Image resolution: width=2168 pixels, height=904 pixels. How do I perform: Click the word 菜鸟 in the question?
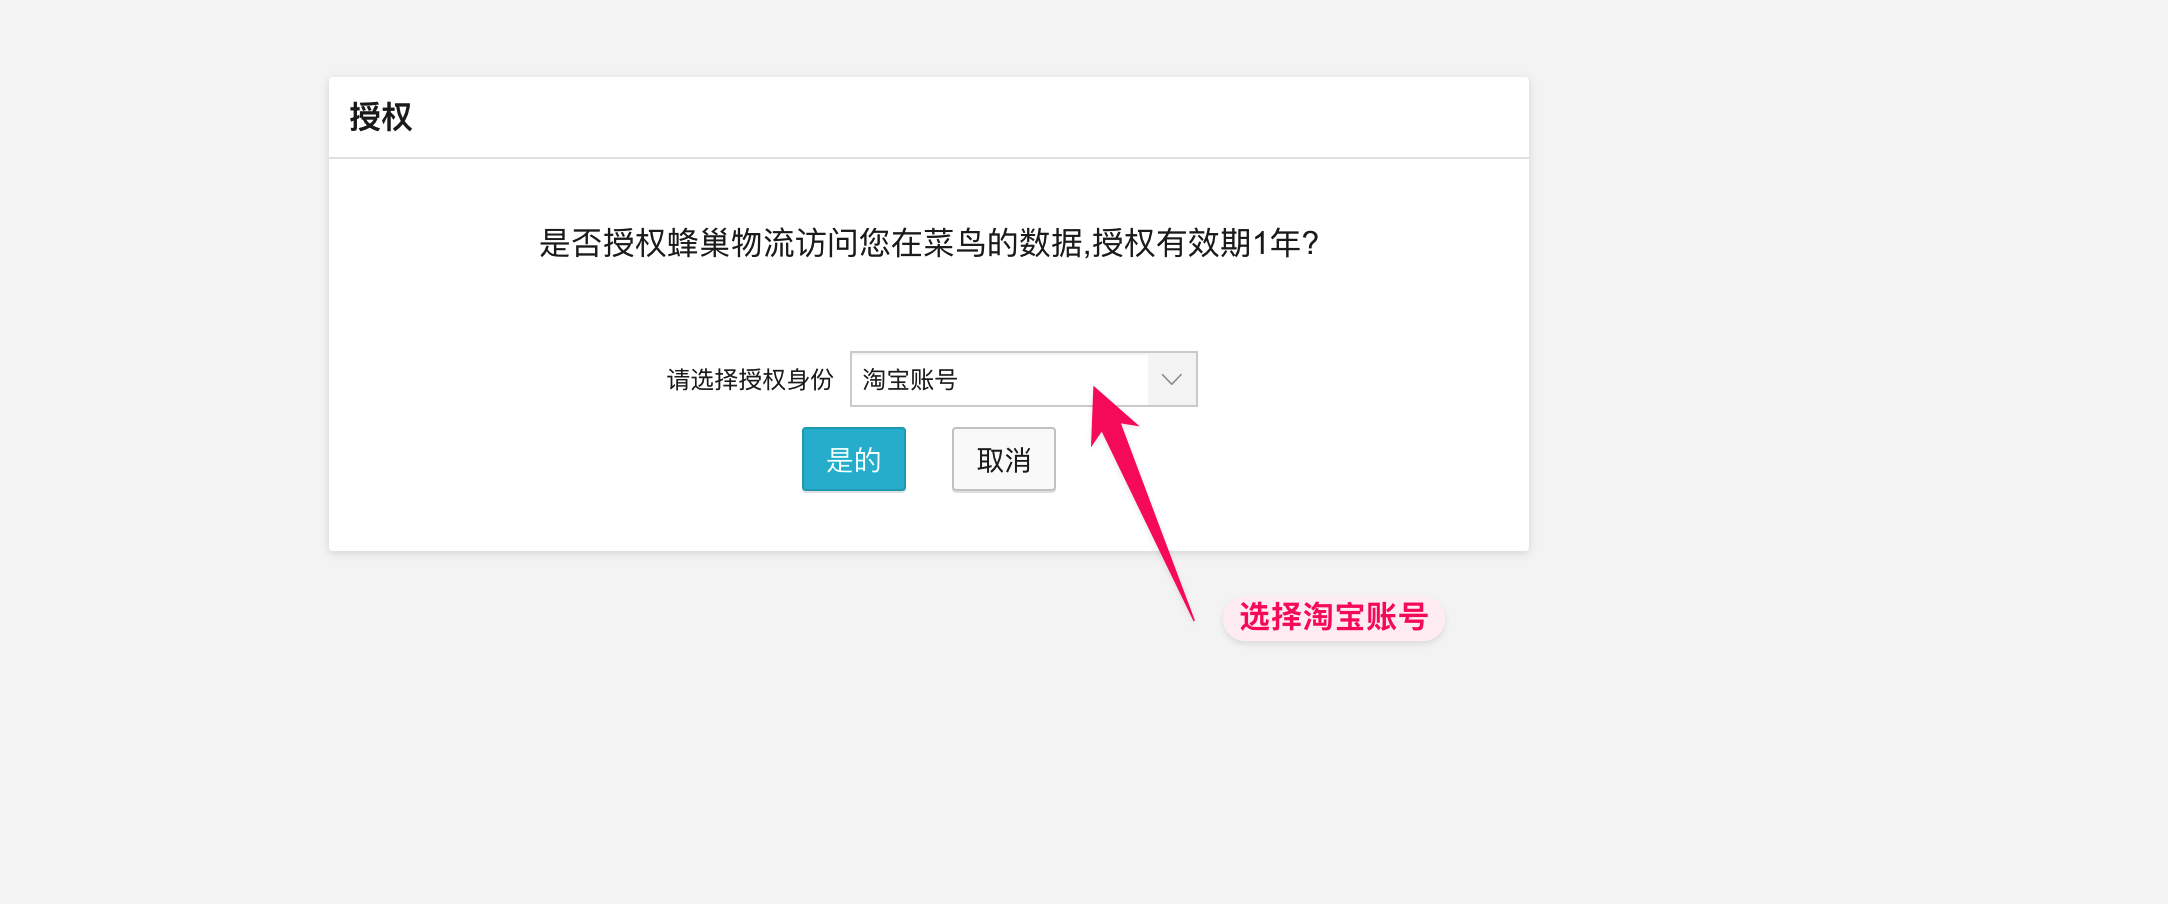click(x=954, y=243)
